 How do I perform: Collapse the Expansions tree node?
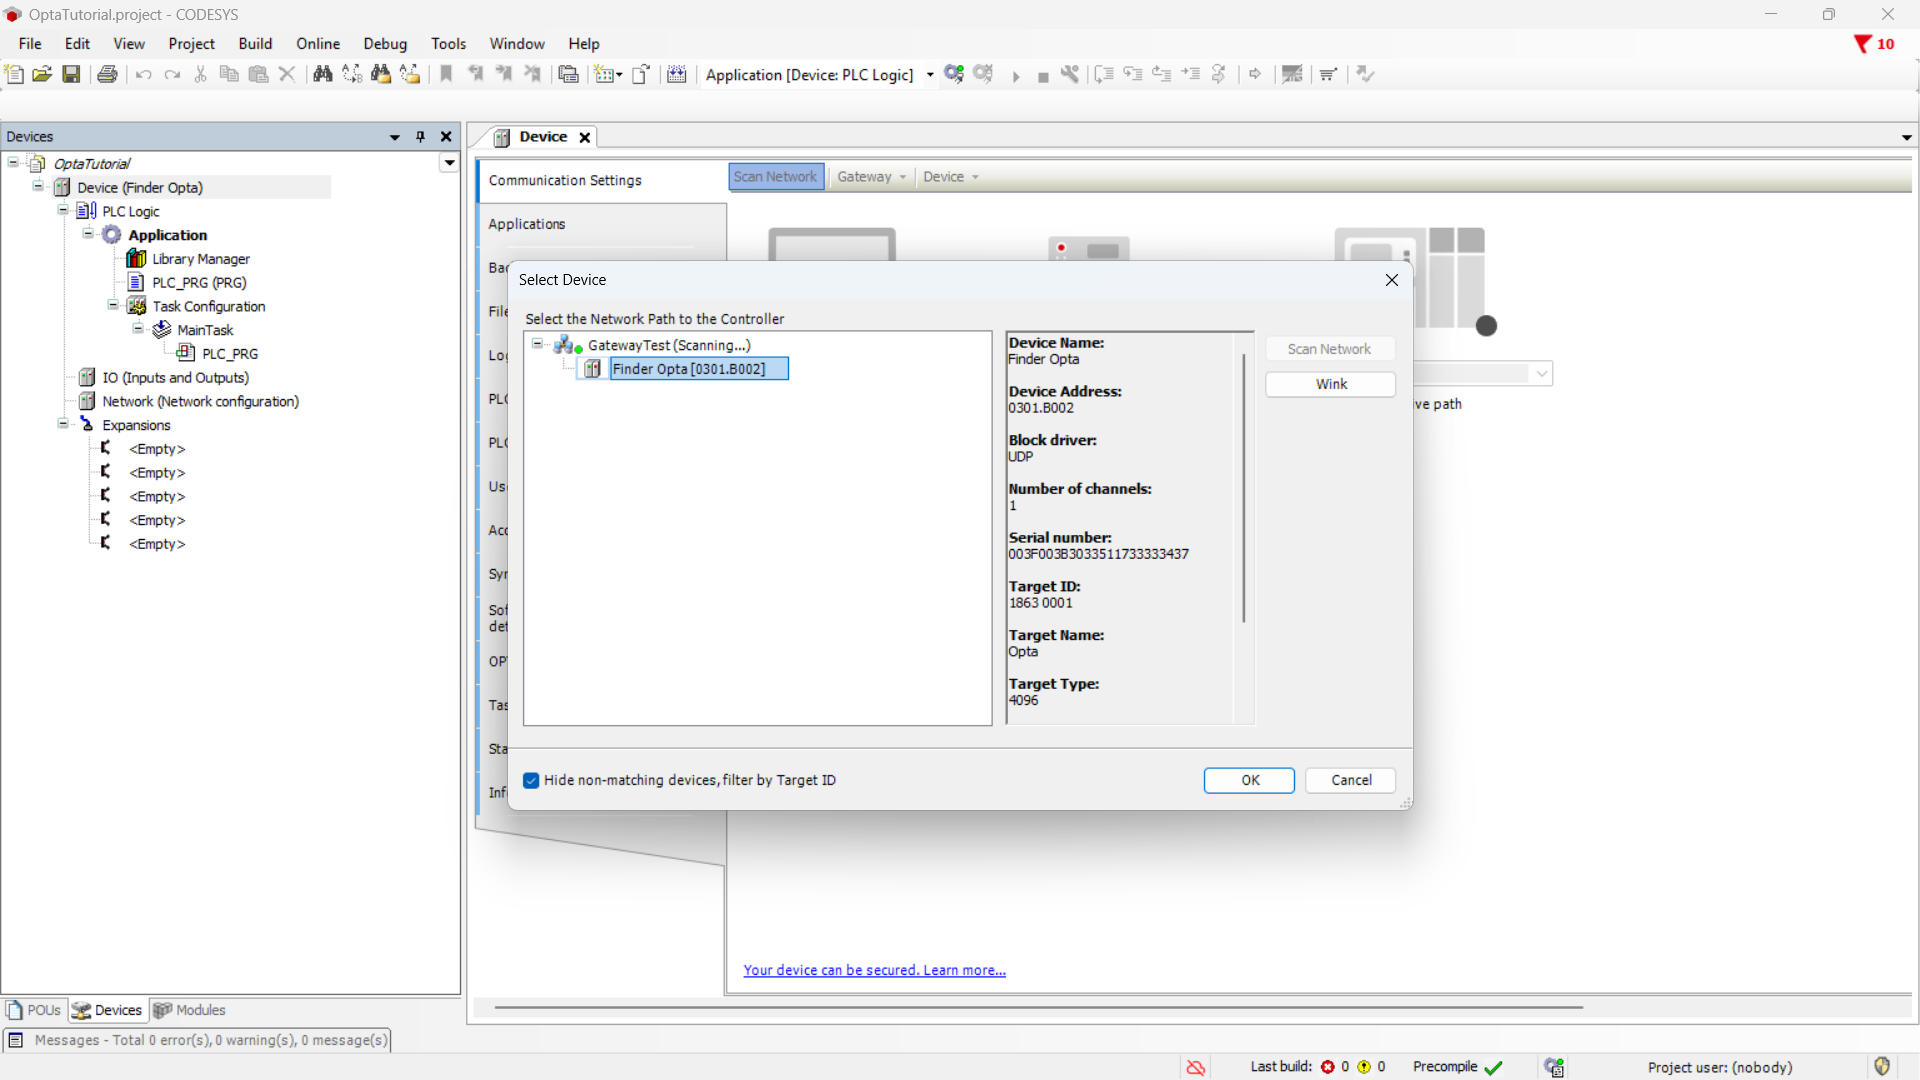tap(62, 424)
